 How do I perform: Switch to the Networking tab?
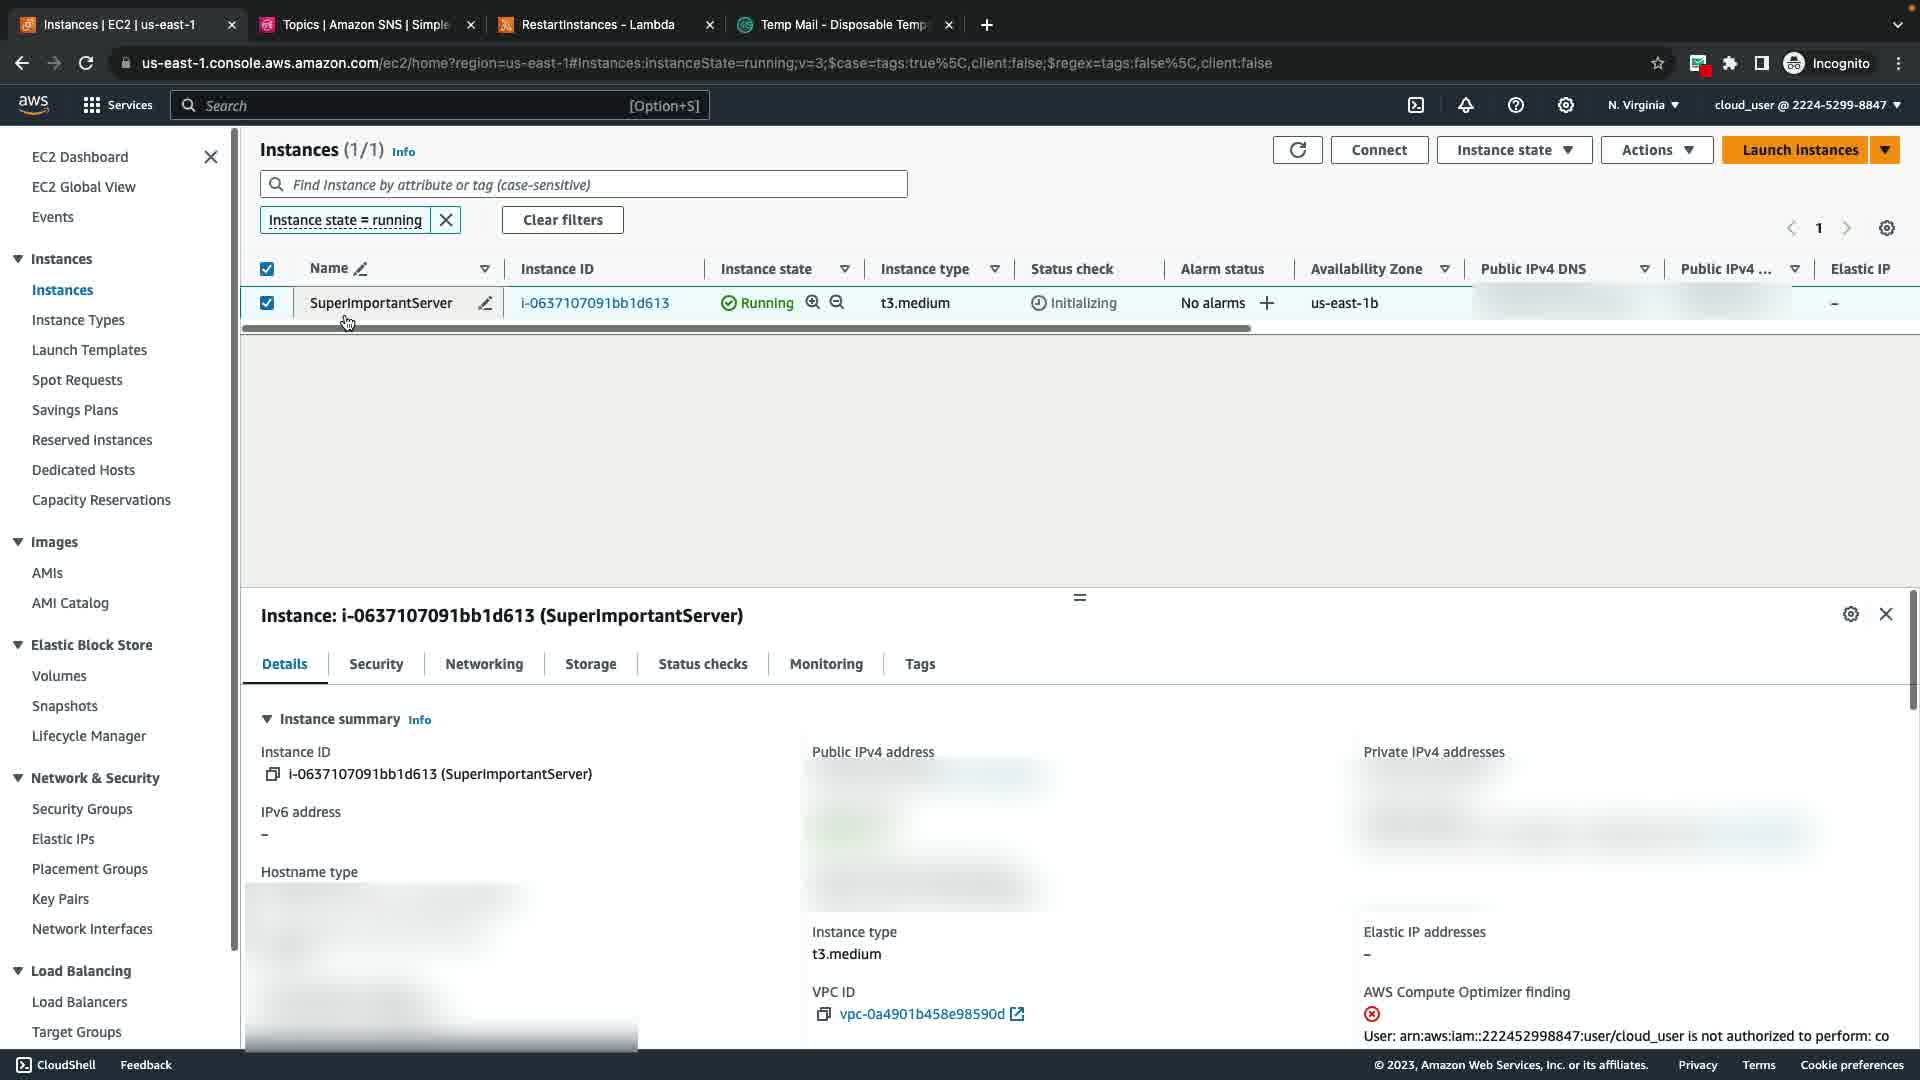484,664
